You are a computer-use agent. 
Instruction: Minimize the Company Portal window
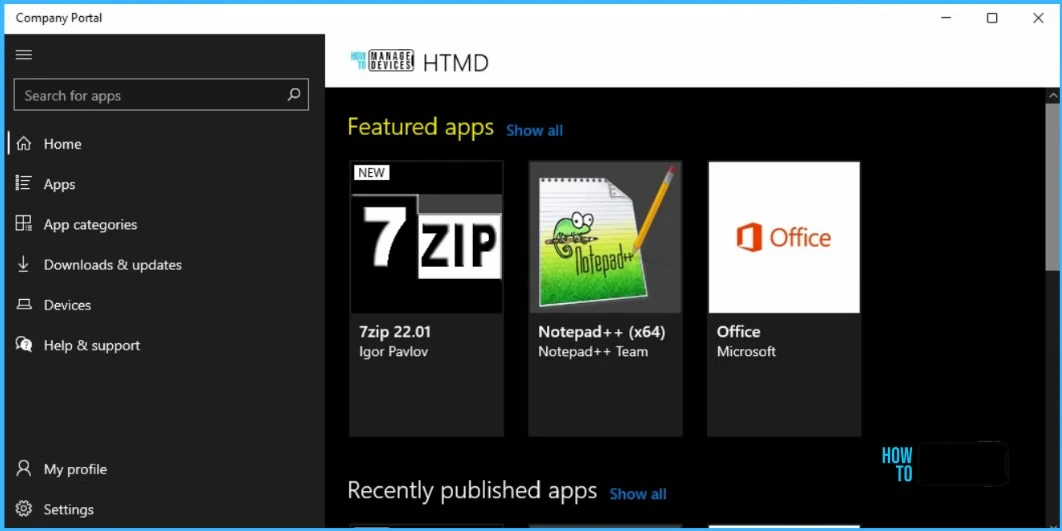tap(946, 18)
